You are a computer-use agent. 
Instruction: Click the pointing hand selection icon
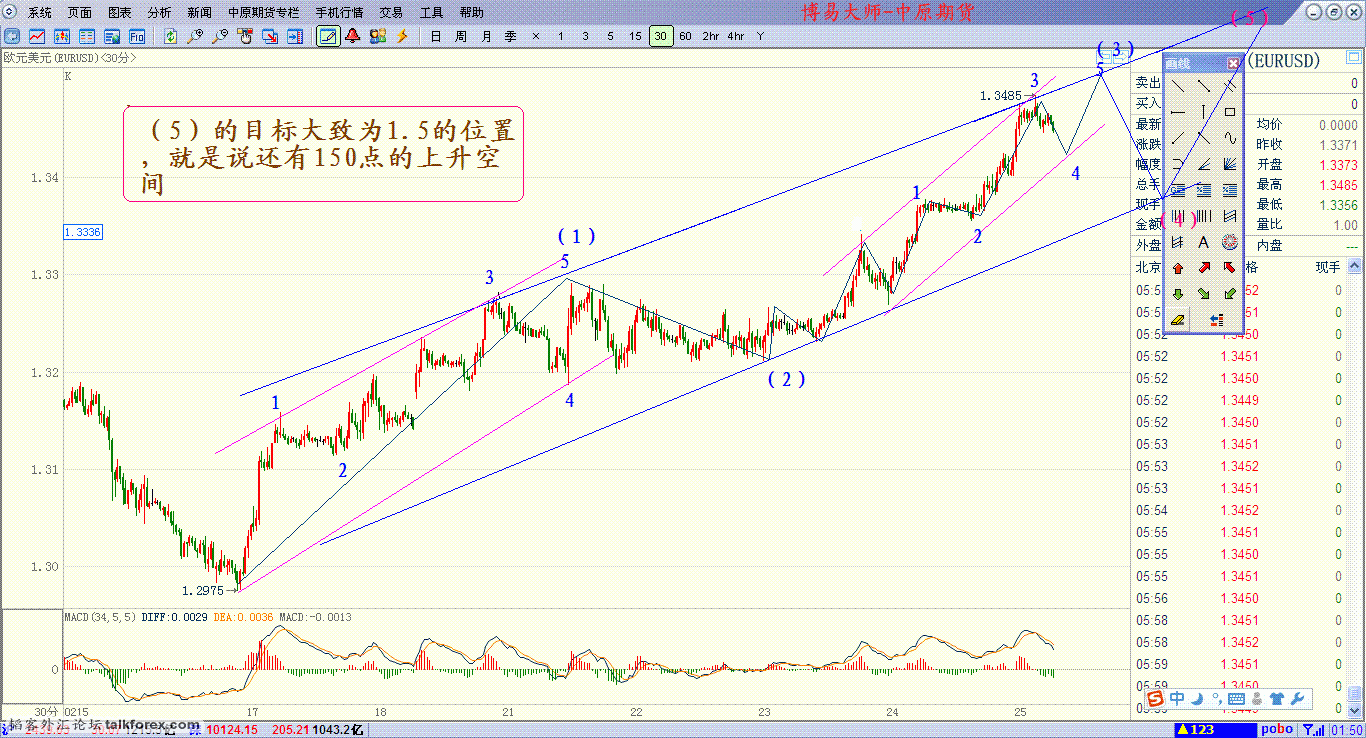click(x=245, y=36)
